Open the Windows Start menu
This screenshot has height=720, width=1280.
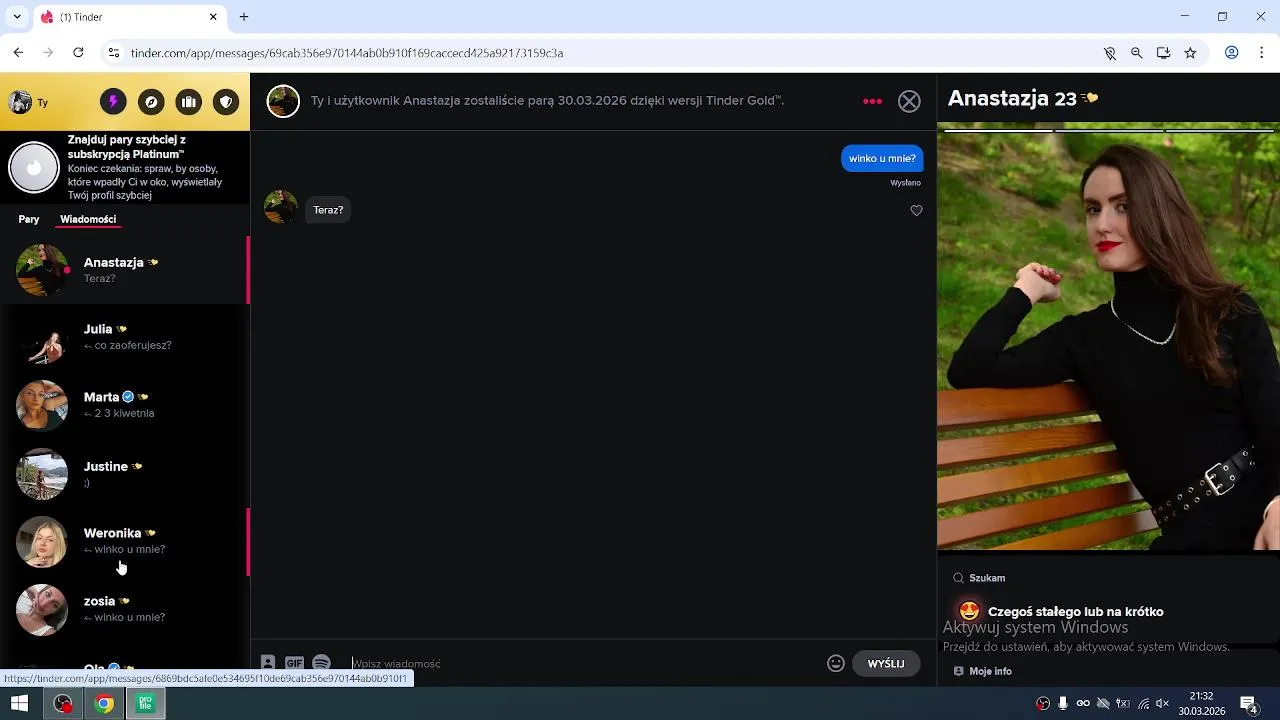tap(19, 703)
